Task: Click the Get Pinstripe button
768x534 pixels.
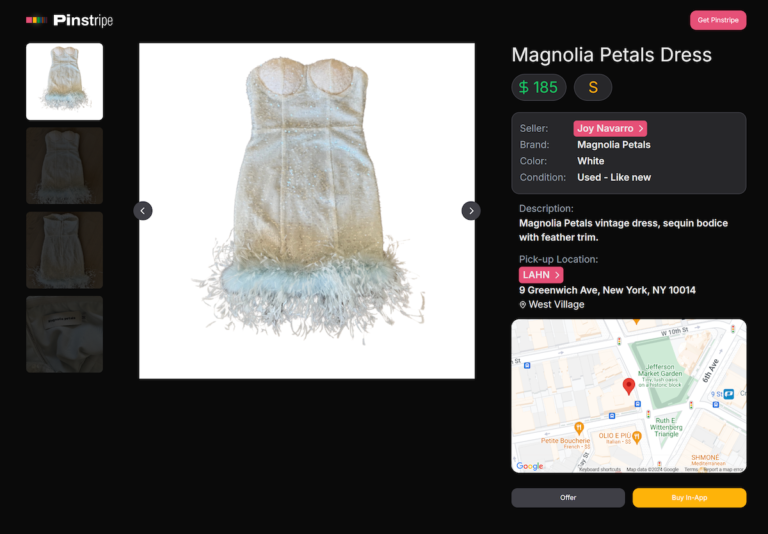Action: [x=717, y=20]
